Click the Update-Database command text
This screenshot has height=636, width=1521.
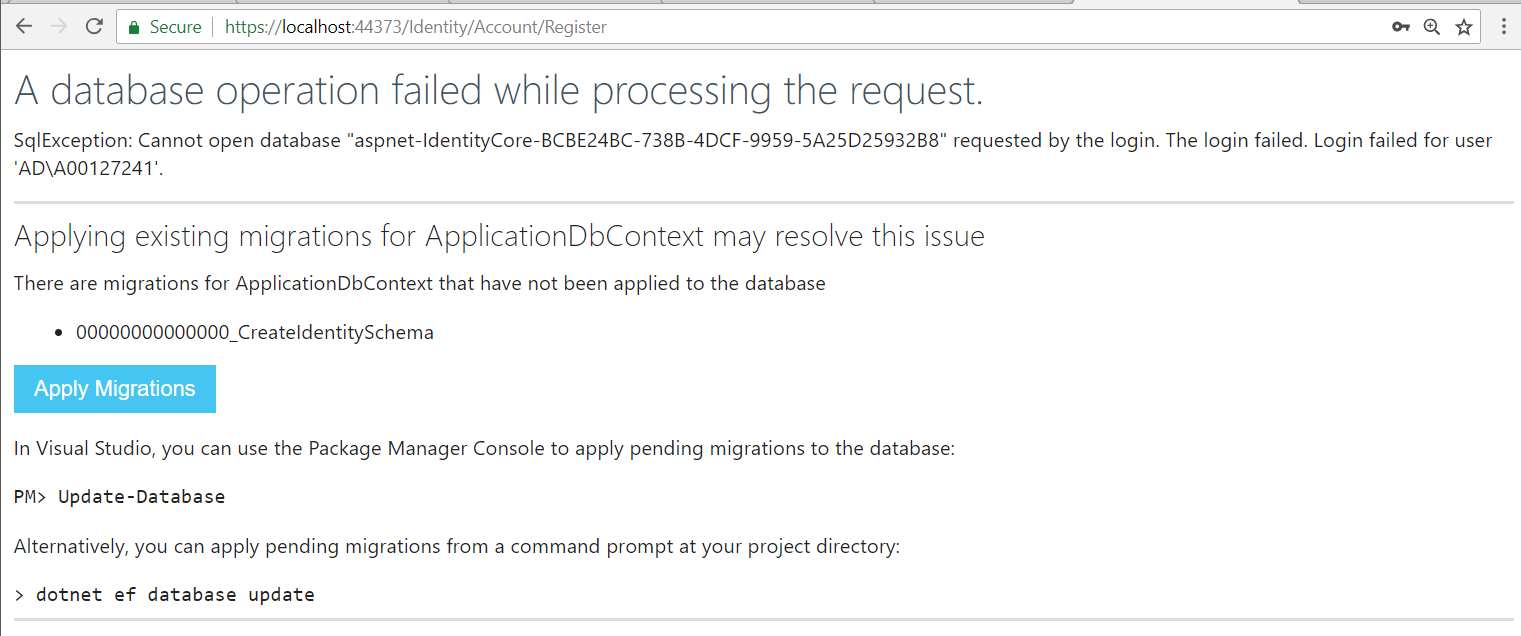(x=142, y=497)
